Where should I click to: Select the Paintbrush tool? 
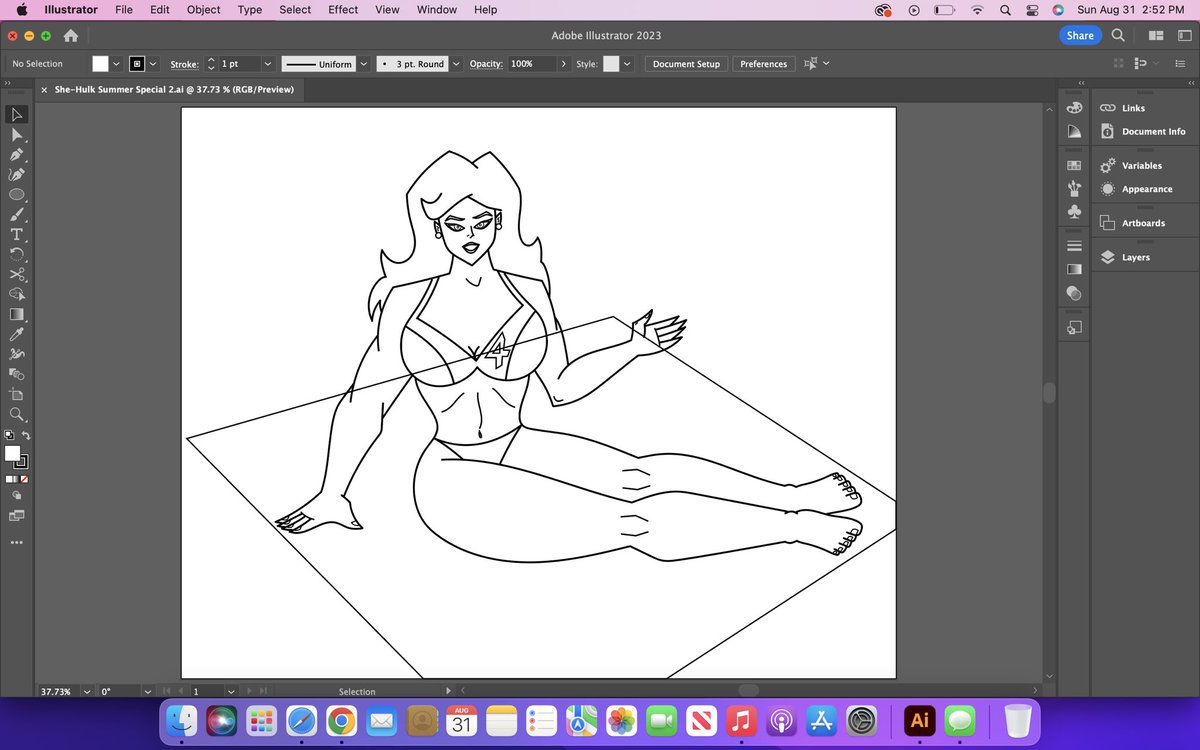(16, 215)
